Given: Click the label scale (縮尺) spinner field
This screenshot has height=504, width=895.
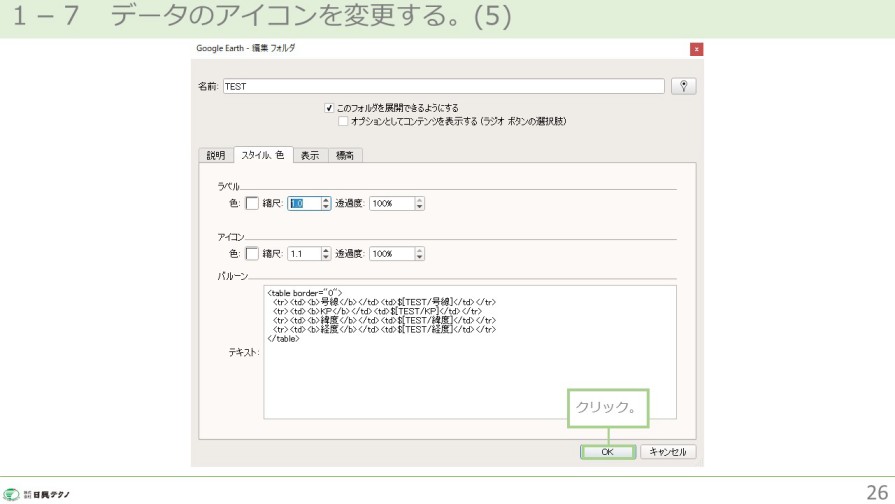Looking at the screenshot, I should click(x=303, y=203).
